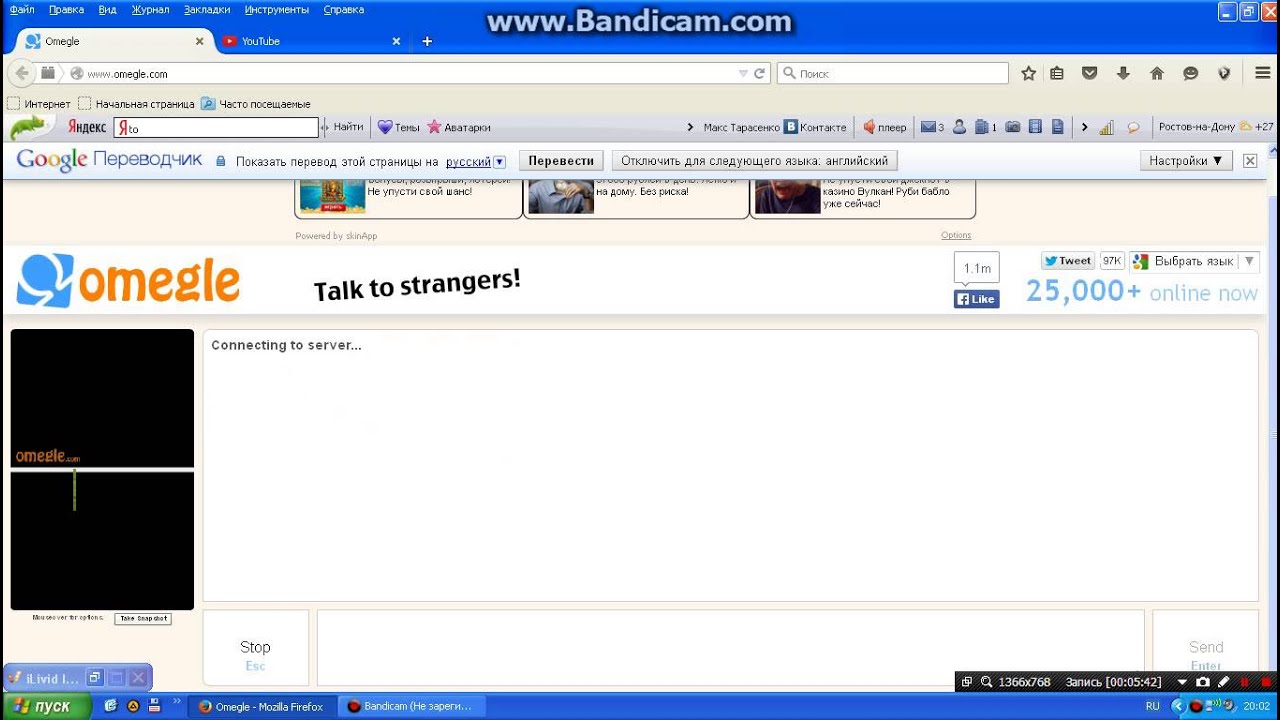Click the Ростов-на-Дону weather widget
The width and height of the screenshot is (1280, 720).
[x=1216, y=127]
